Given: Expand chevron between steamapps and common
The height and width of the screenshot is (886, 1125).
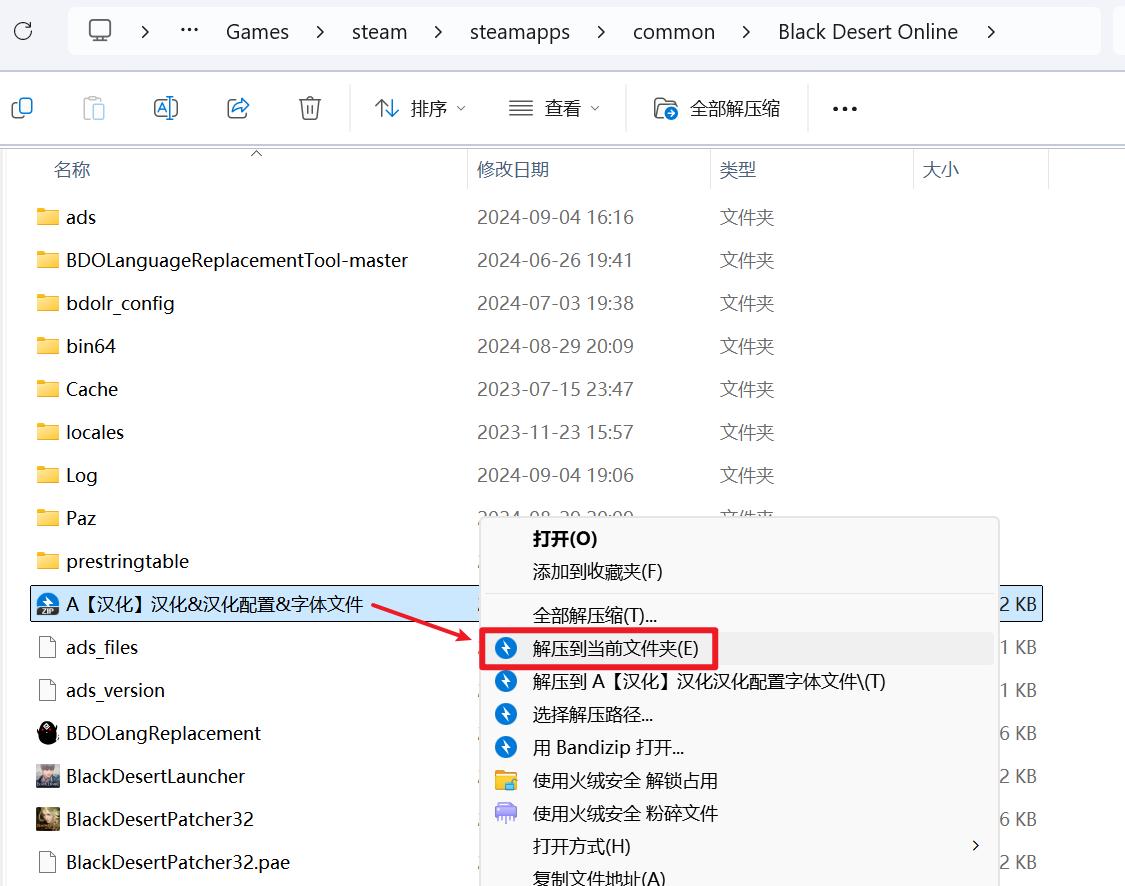Looking at the screenshot, I should tap(601, 32).
